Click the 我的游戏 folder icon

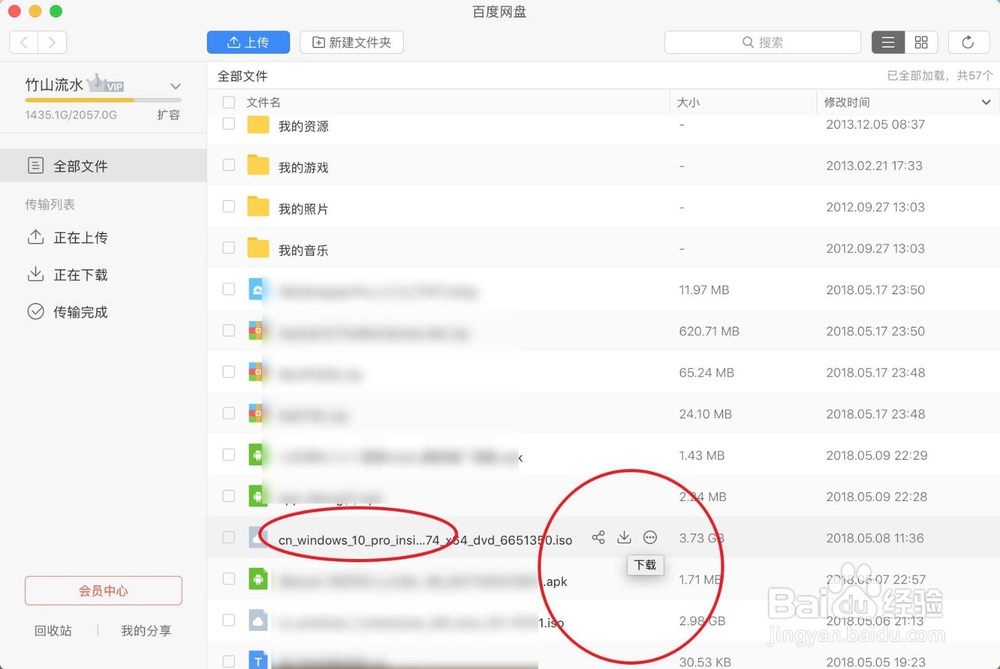[258, 165]
